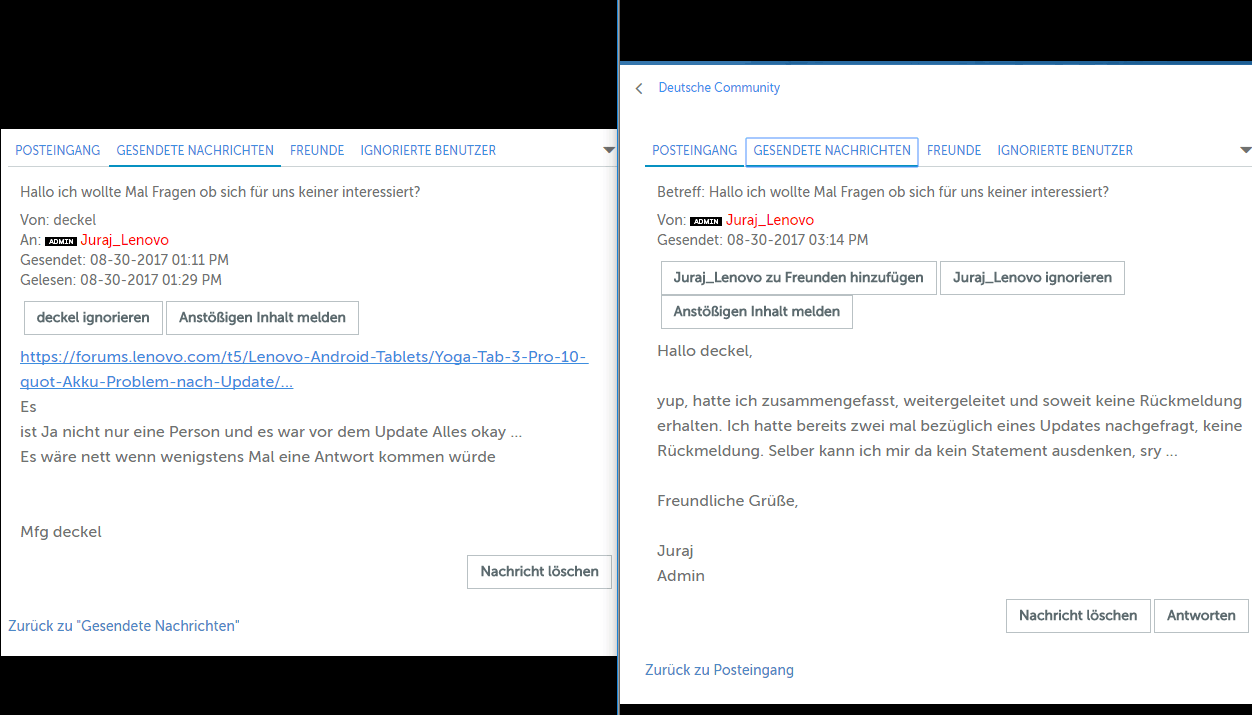Viewport: 1252px width, 715px height.
Task: Click the deckel ignorieren button
Action: tap(93, 317)
